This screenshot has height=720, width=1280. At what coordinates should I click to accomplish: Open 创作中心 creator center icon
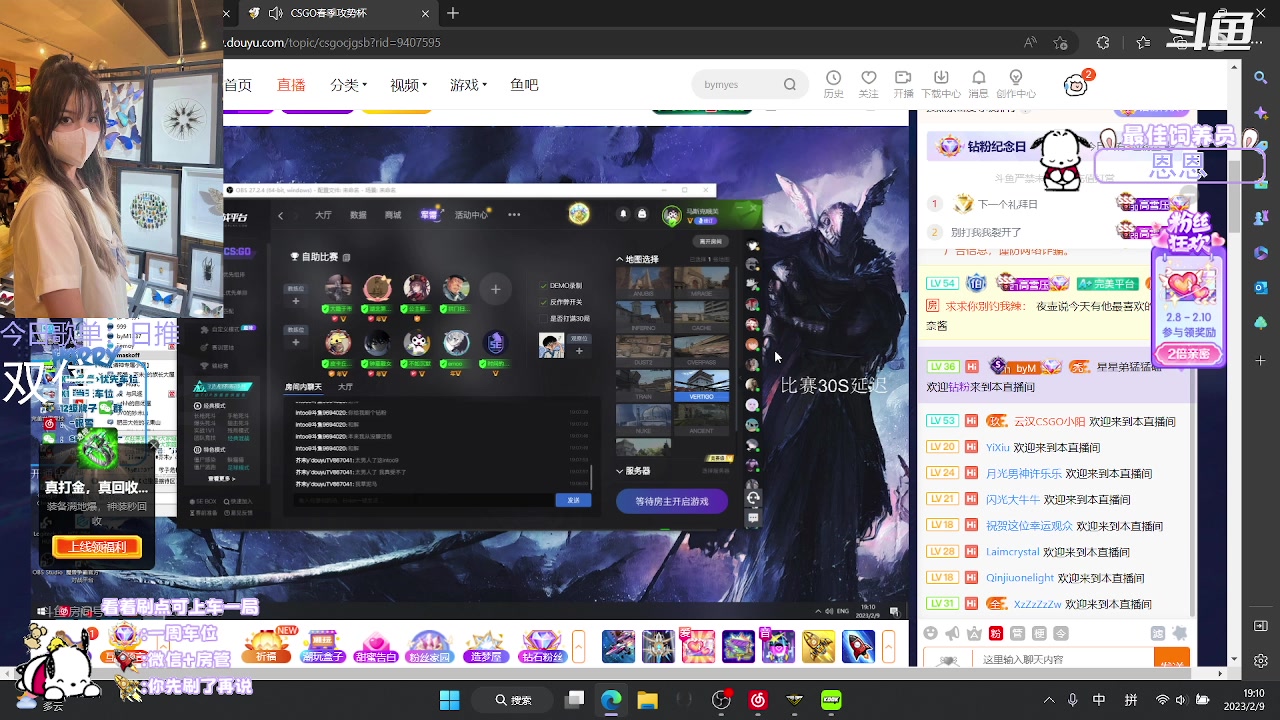click(x=1016, y=83)
